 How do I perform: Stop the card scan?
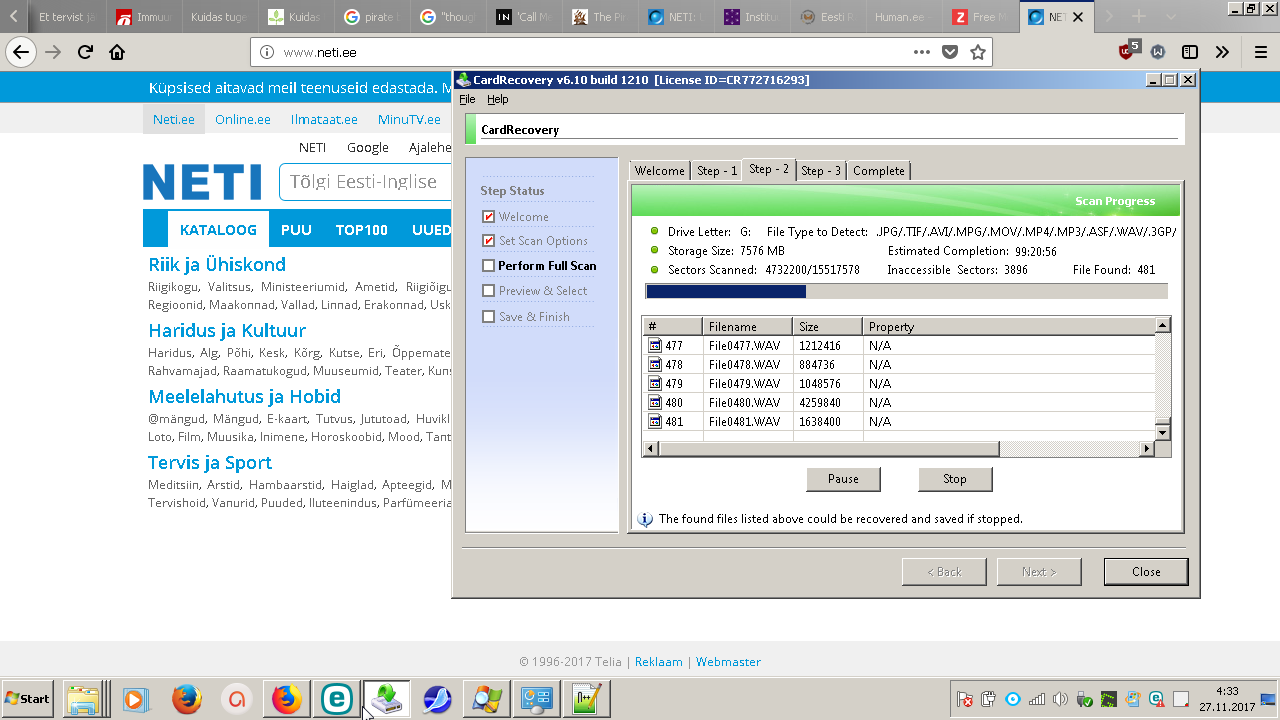(x=955, y=479)
